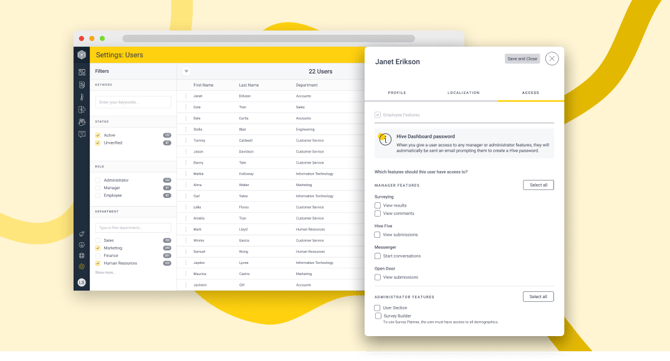Check the Sales department filter
670x361 pixels.
click(x=98, y=241)
